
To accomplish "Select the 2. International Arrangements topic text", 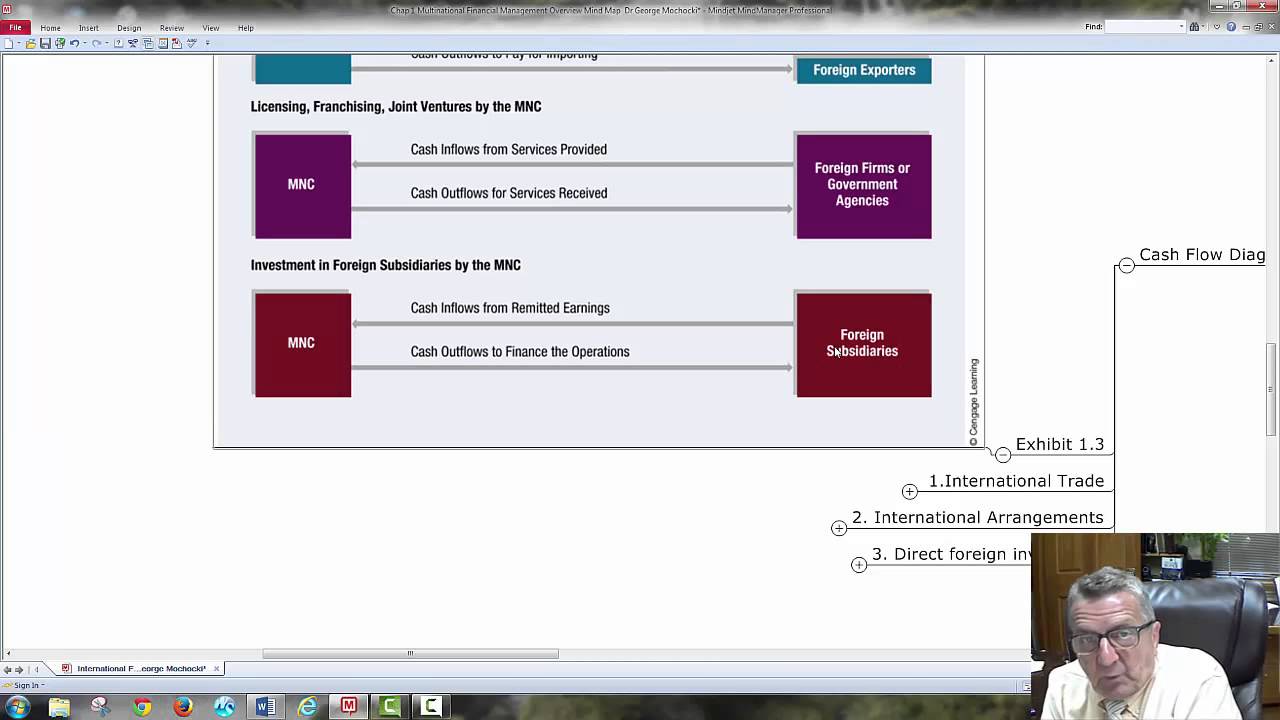I will coord(977,517).
